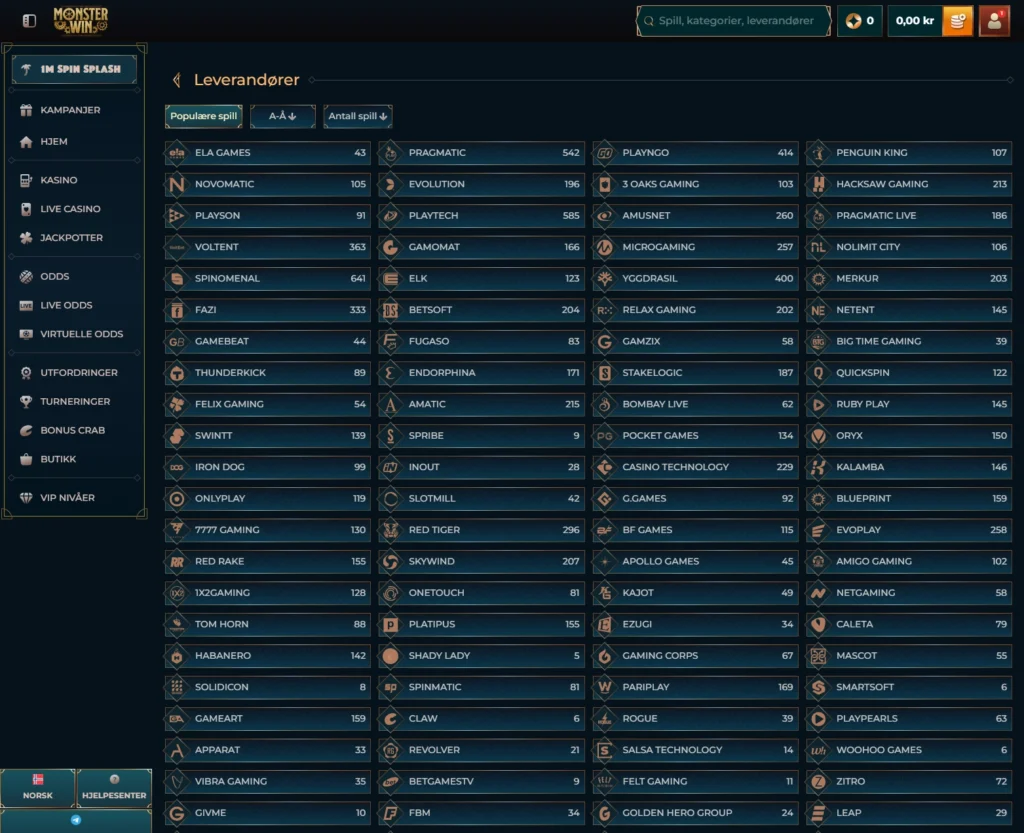This screenshot has height=833, width=1024.
Task: Click the Butikk shopping bag icon
Action: pos(26,459)
